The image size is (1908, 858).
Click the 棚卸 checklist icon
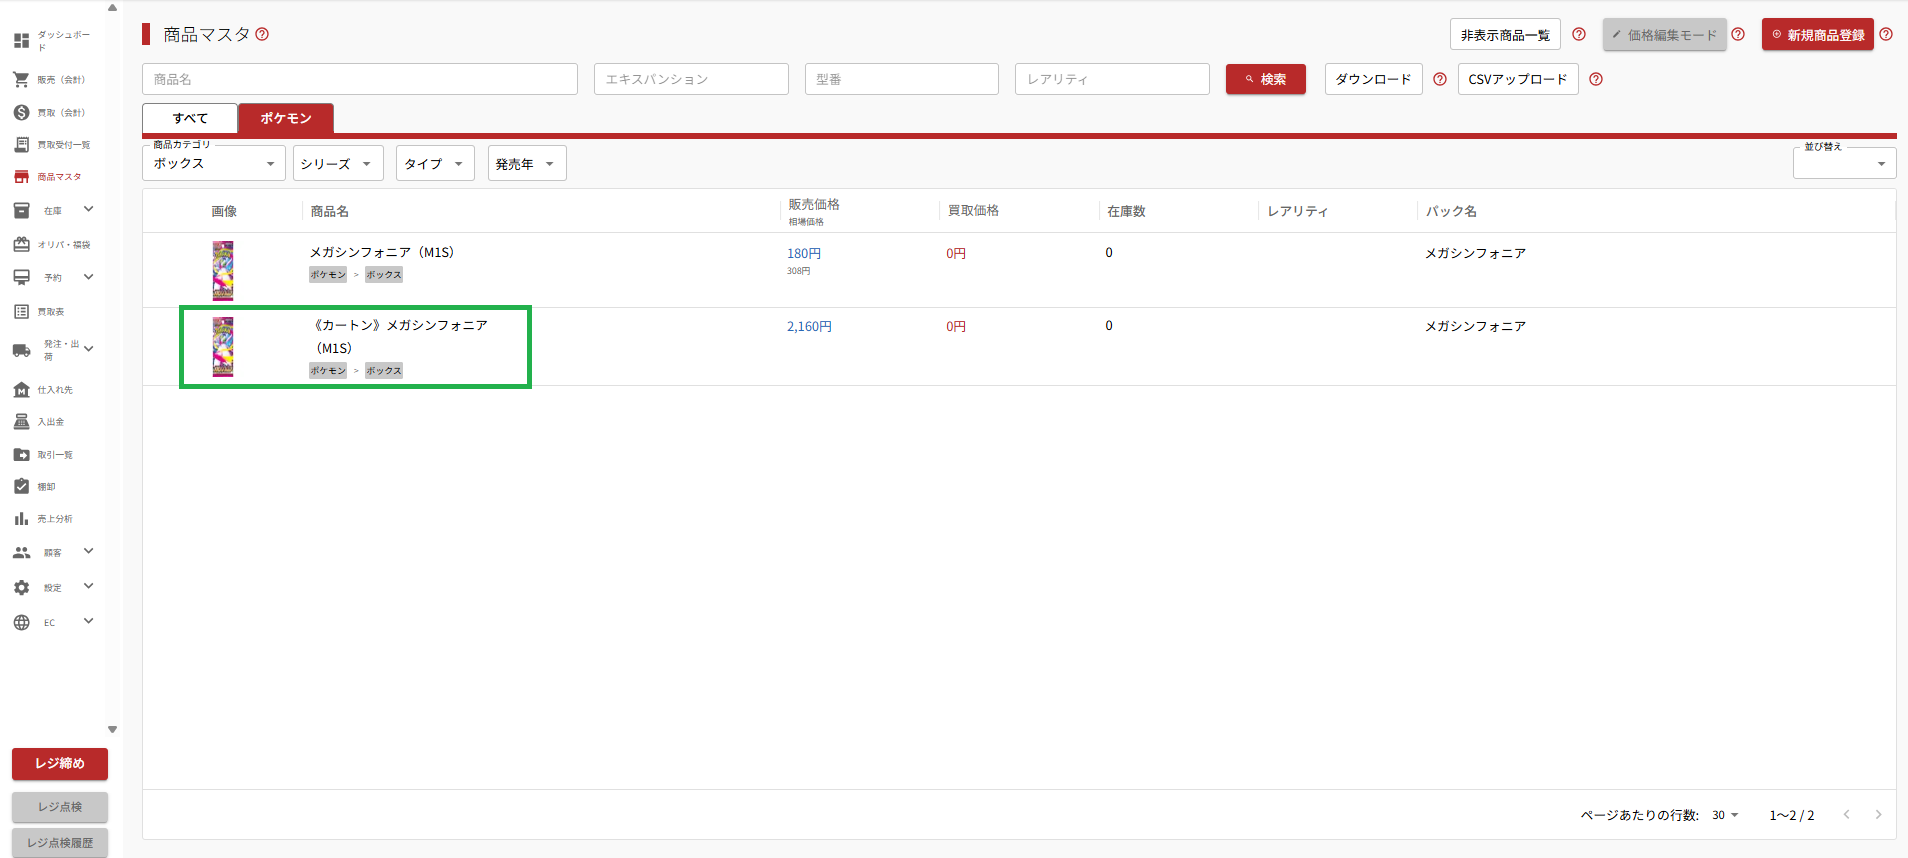pos(21,486)
